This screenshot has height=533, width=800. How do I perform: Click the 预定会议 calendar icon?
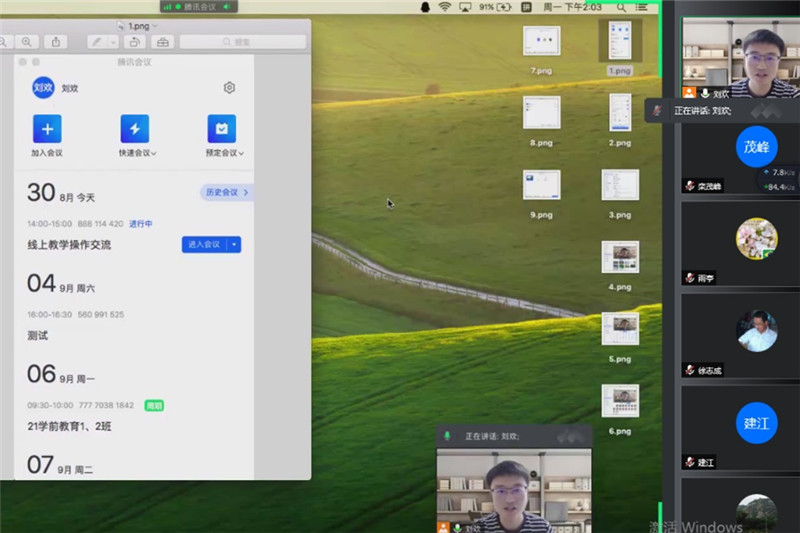pyautogui.click(x=222, y=128)
